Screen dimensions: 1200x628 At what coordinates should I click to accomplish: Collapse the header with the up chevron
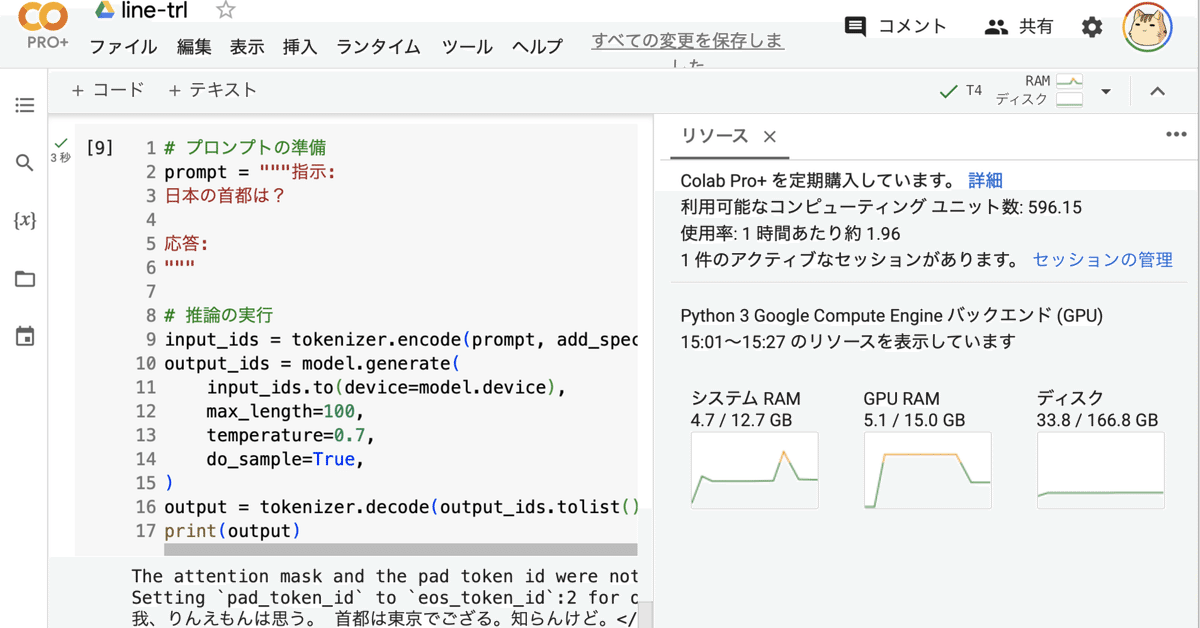[x=1157, y=91]
